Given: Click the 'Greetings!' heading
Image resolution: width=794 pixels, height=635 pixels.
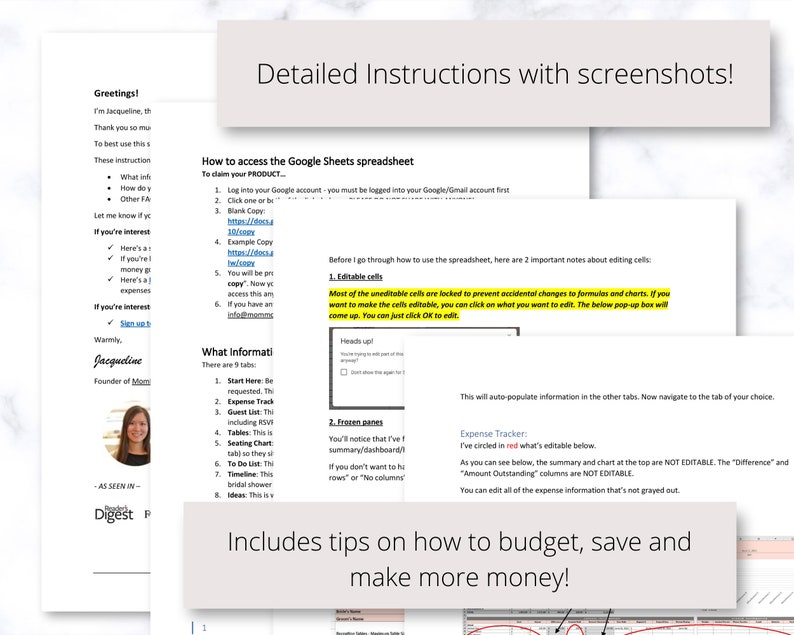Looking at the screenshot, I should (116, 93).
